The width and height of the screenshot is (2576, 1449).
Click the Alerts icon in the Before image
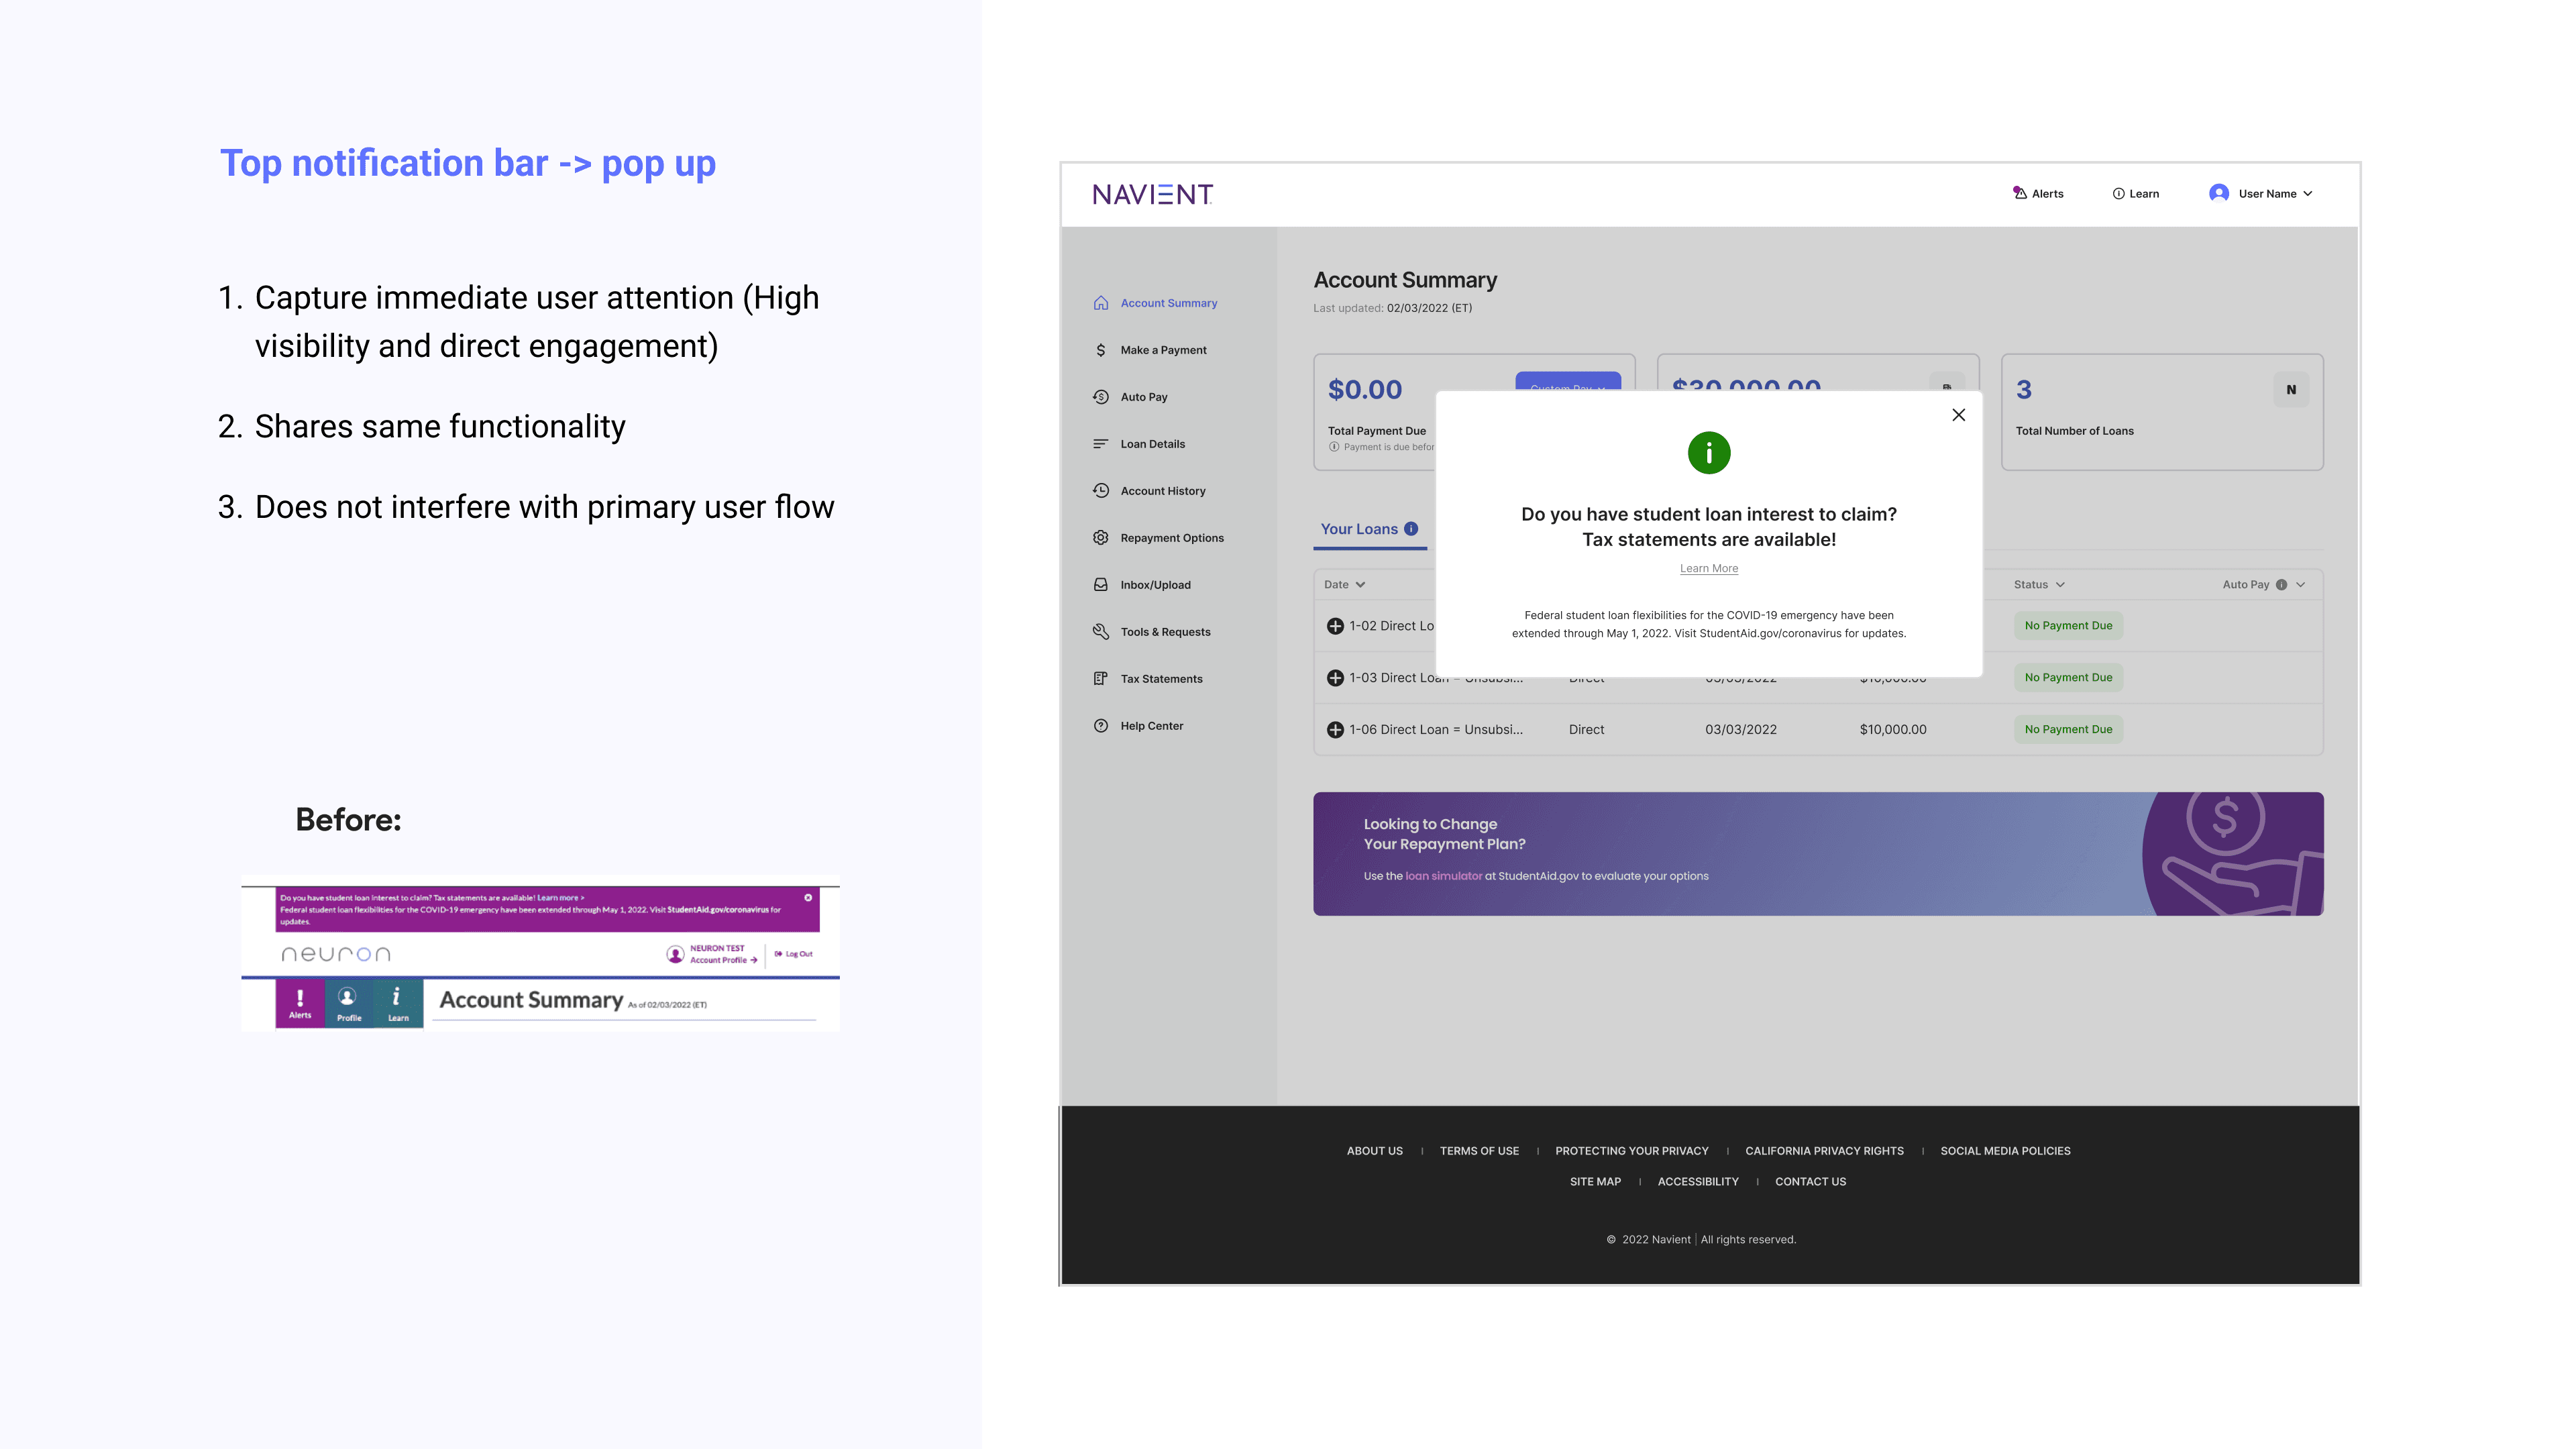pyautogui.click(x=300, y=1003)
